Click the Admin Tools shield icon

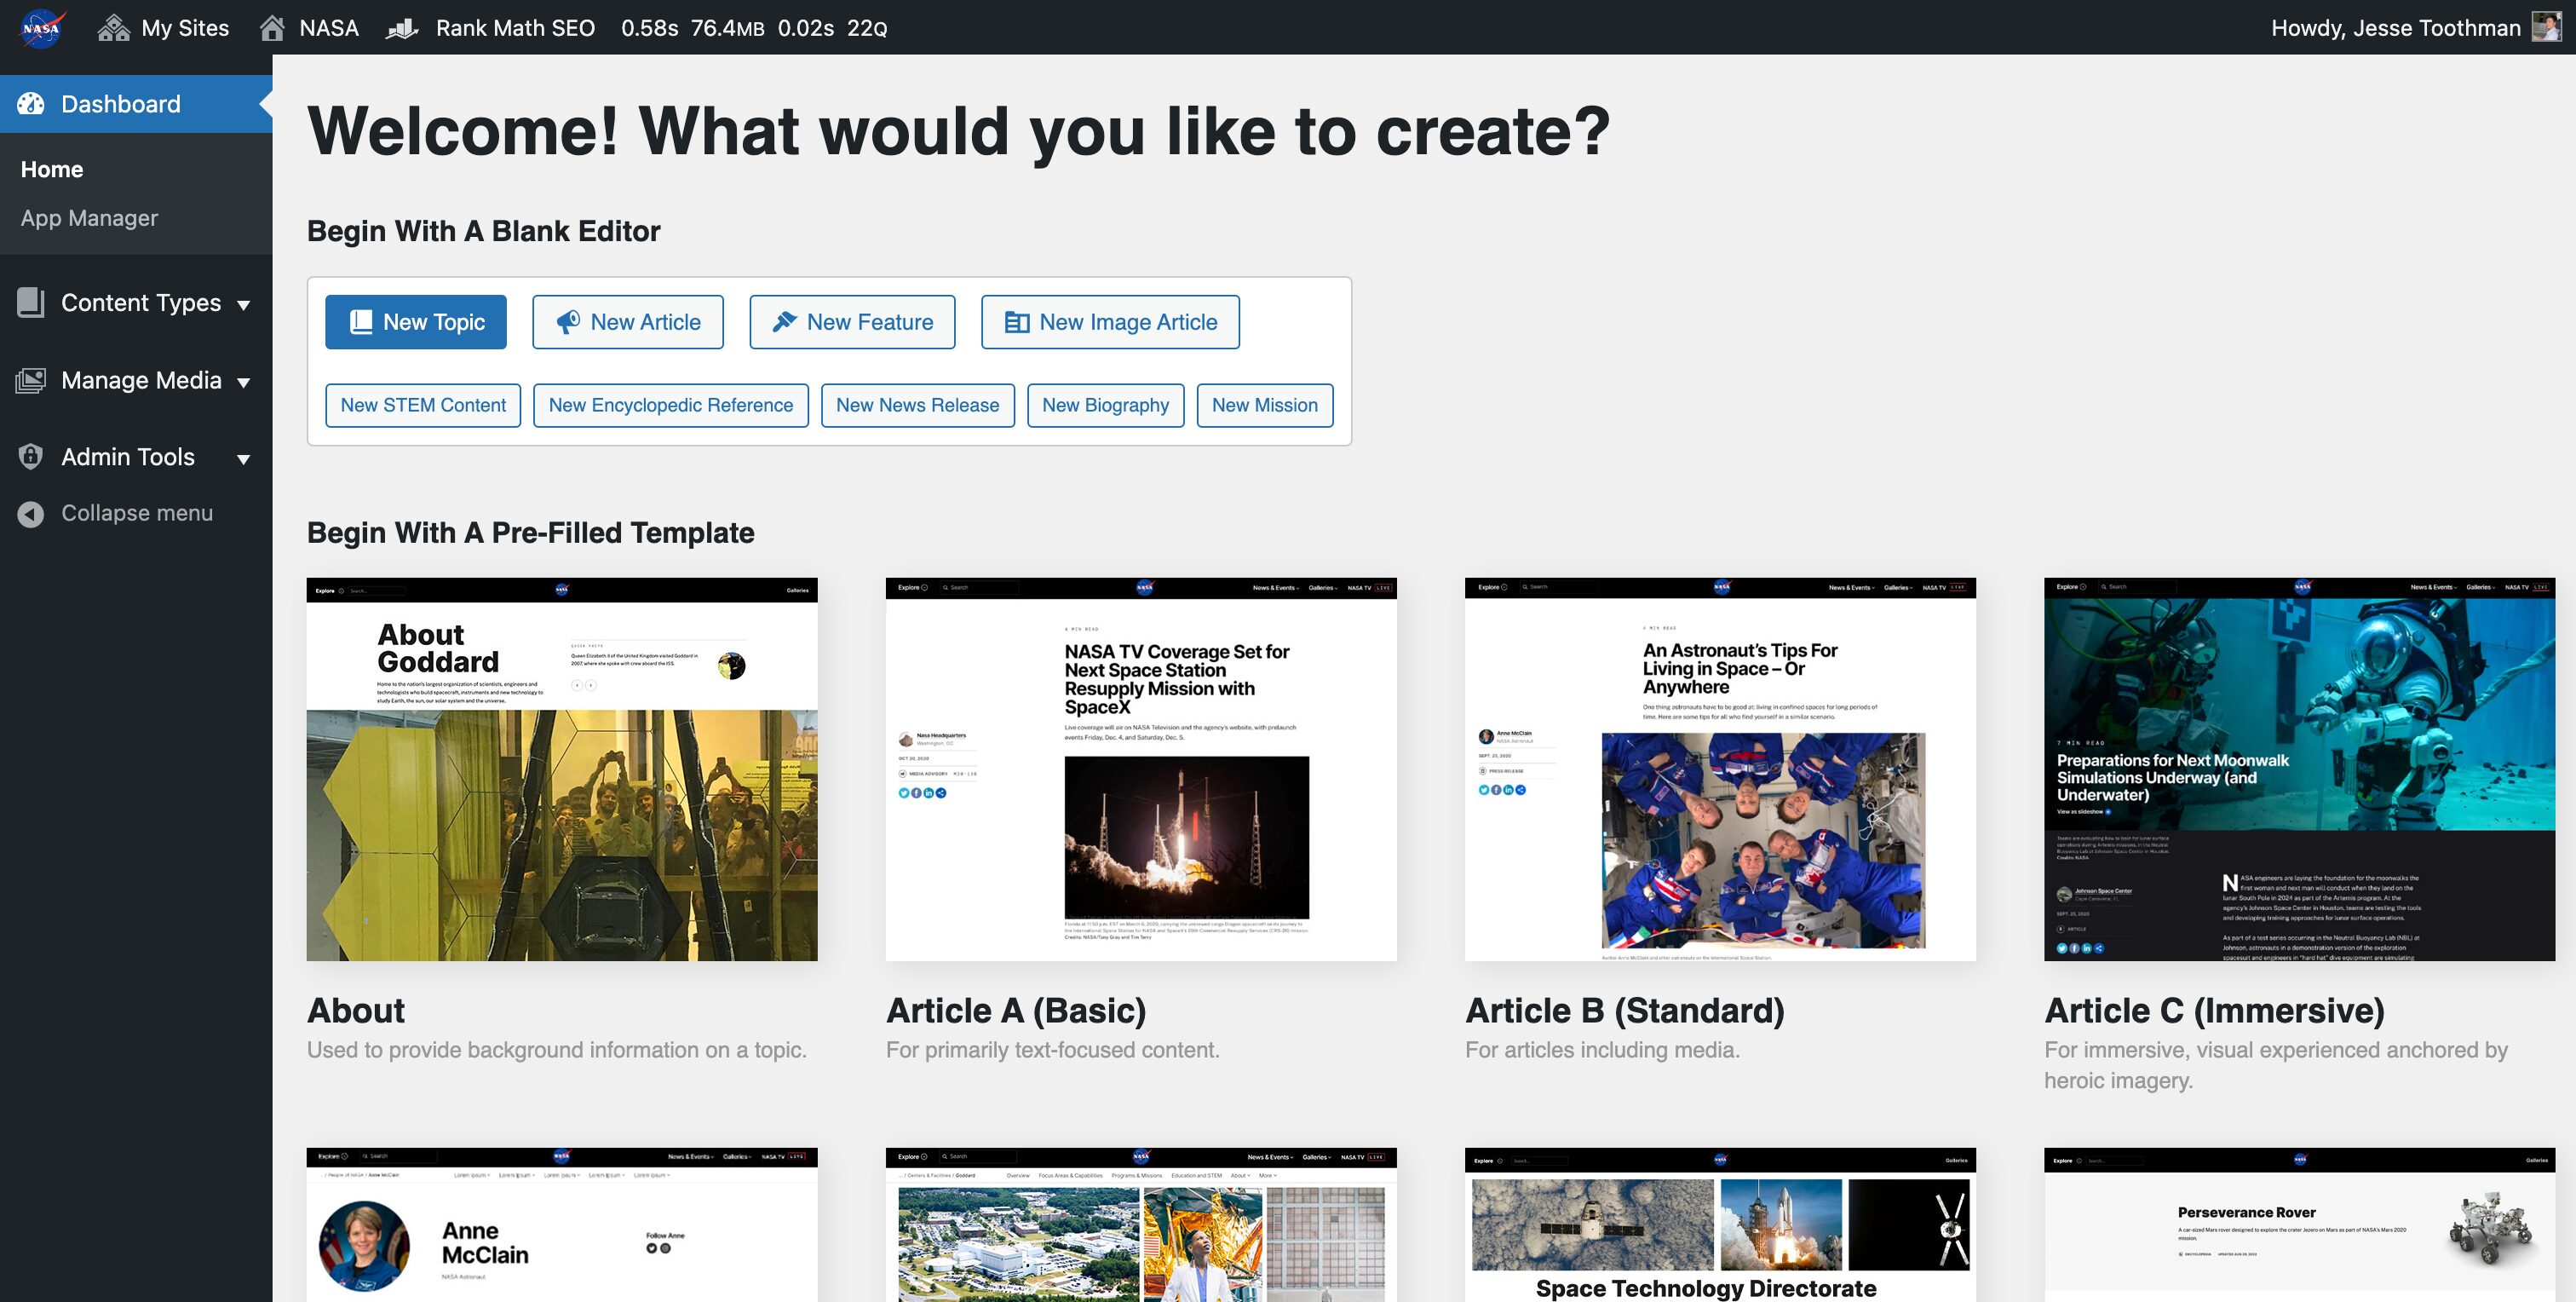click(x=31, y=457)
